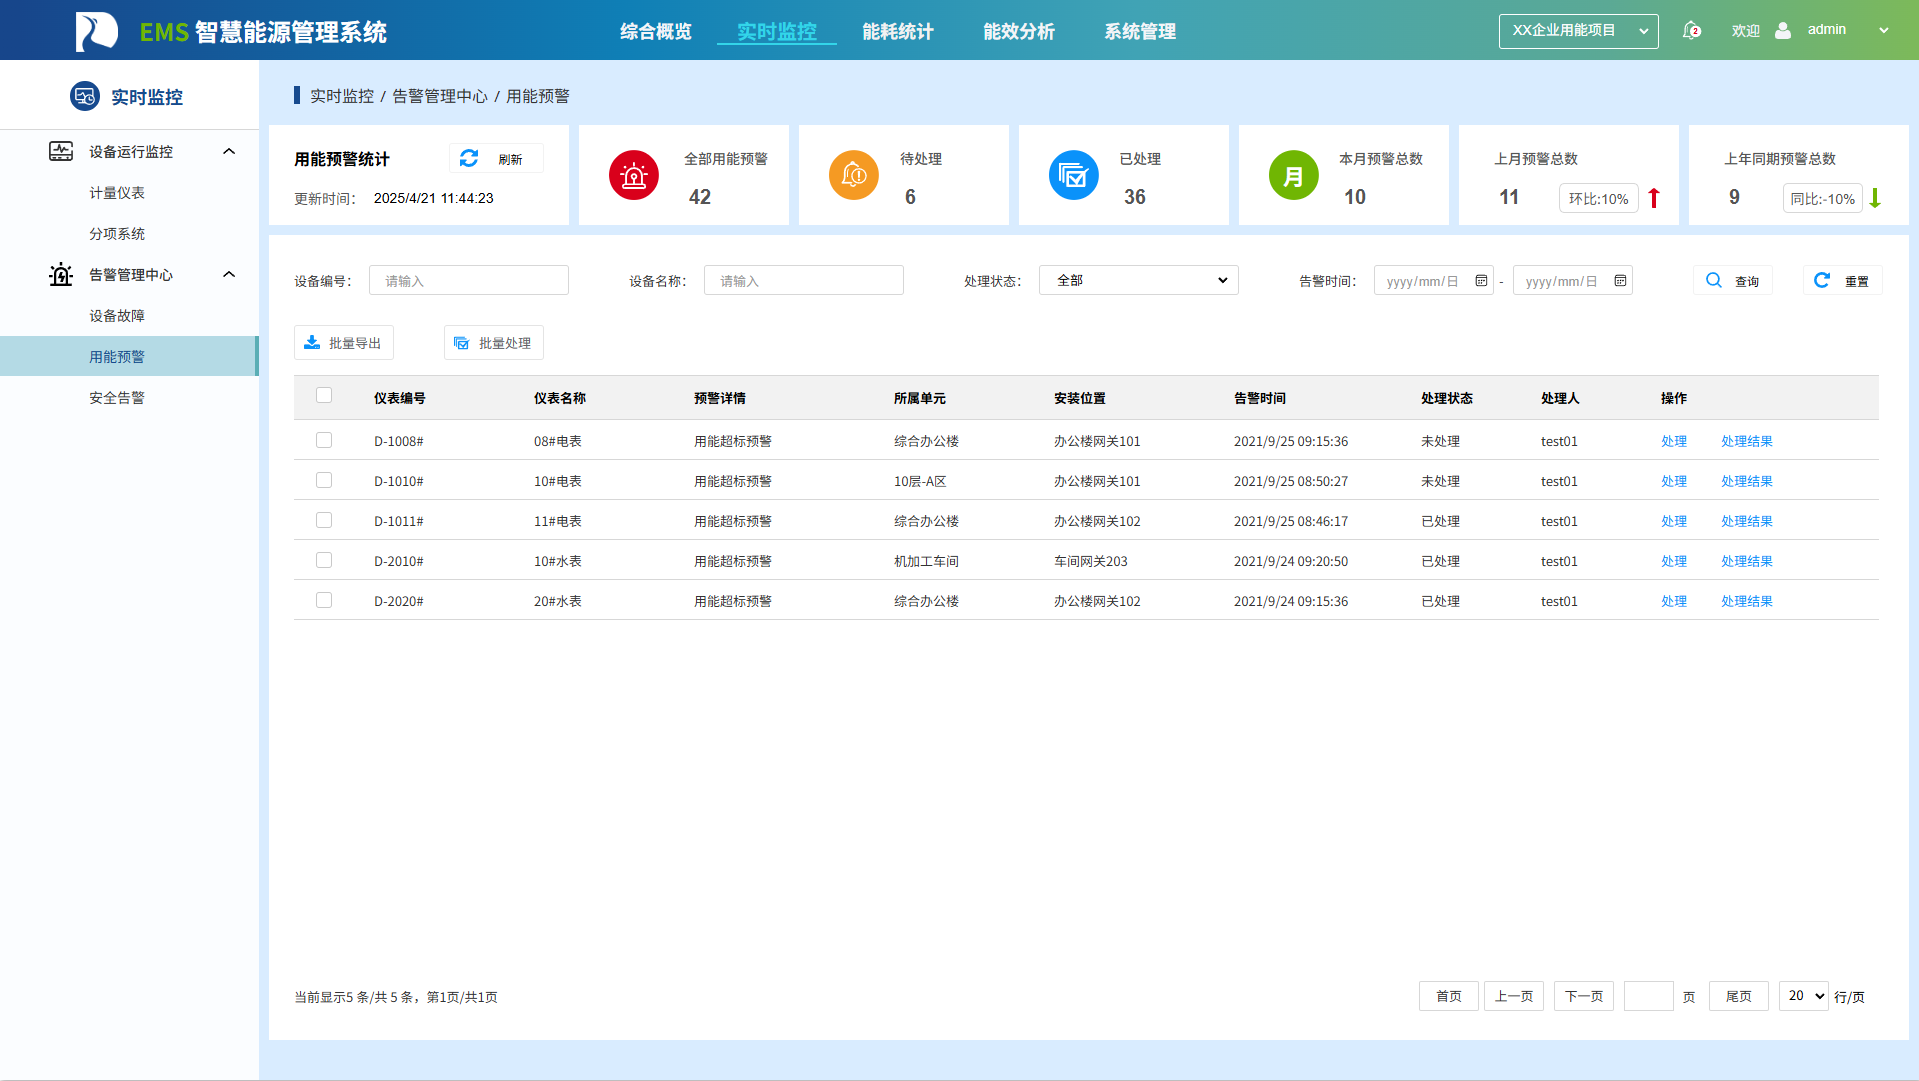1919x1081 pixels.
Task: Collapse the 设备运行监控 group chevron
Action: [229, 151]
